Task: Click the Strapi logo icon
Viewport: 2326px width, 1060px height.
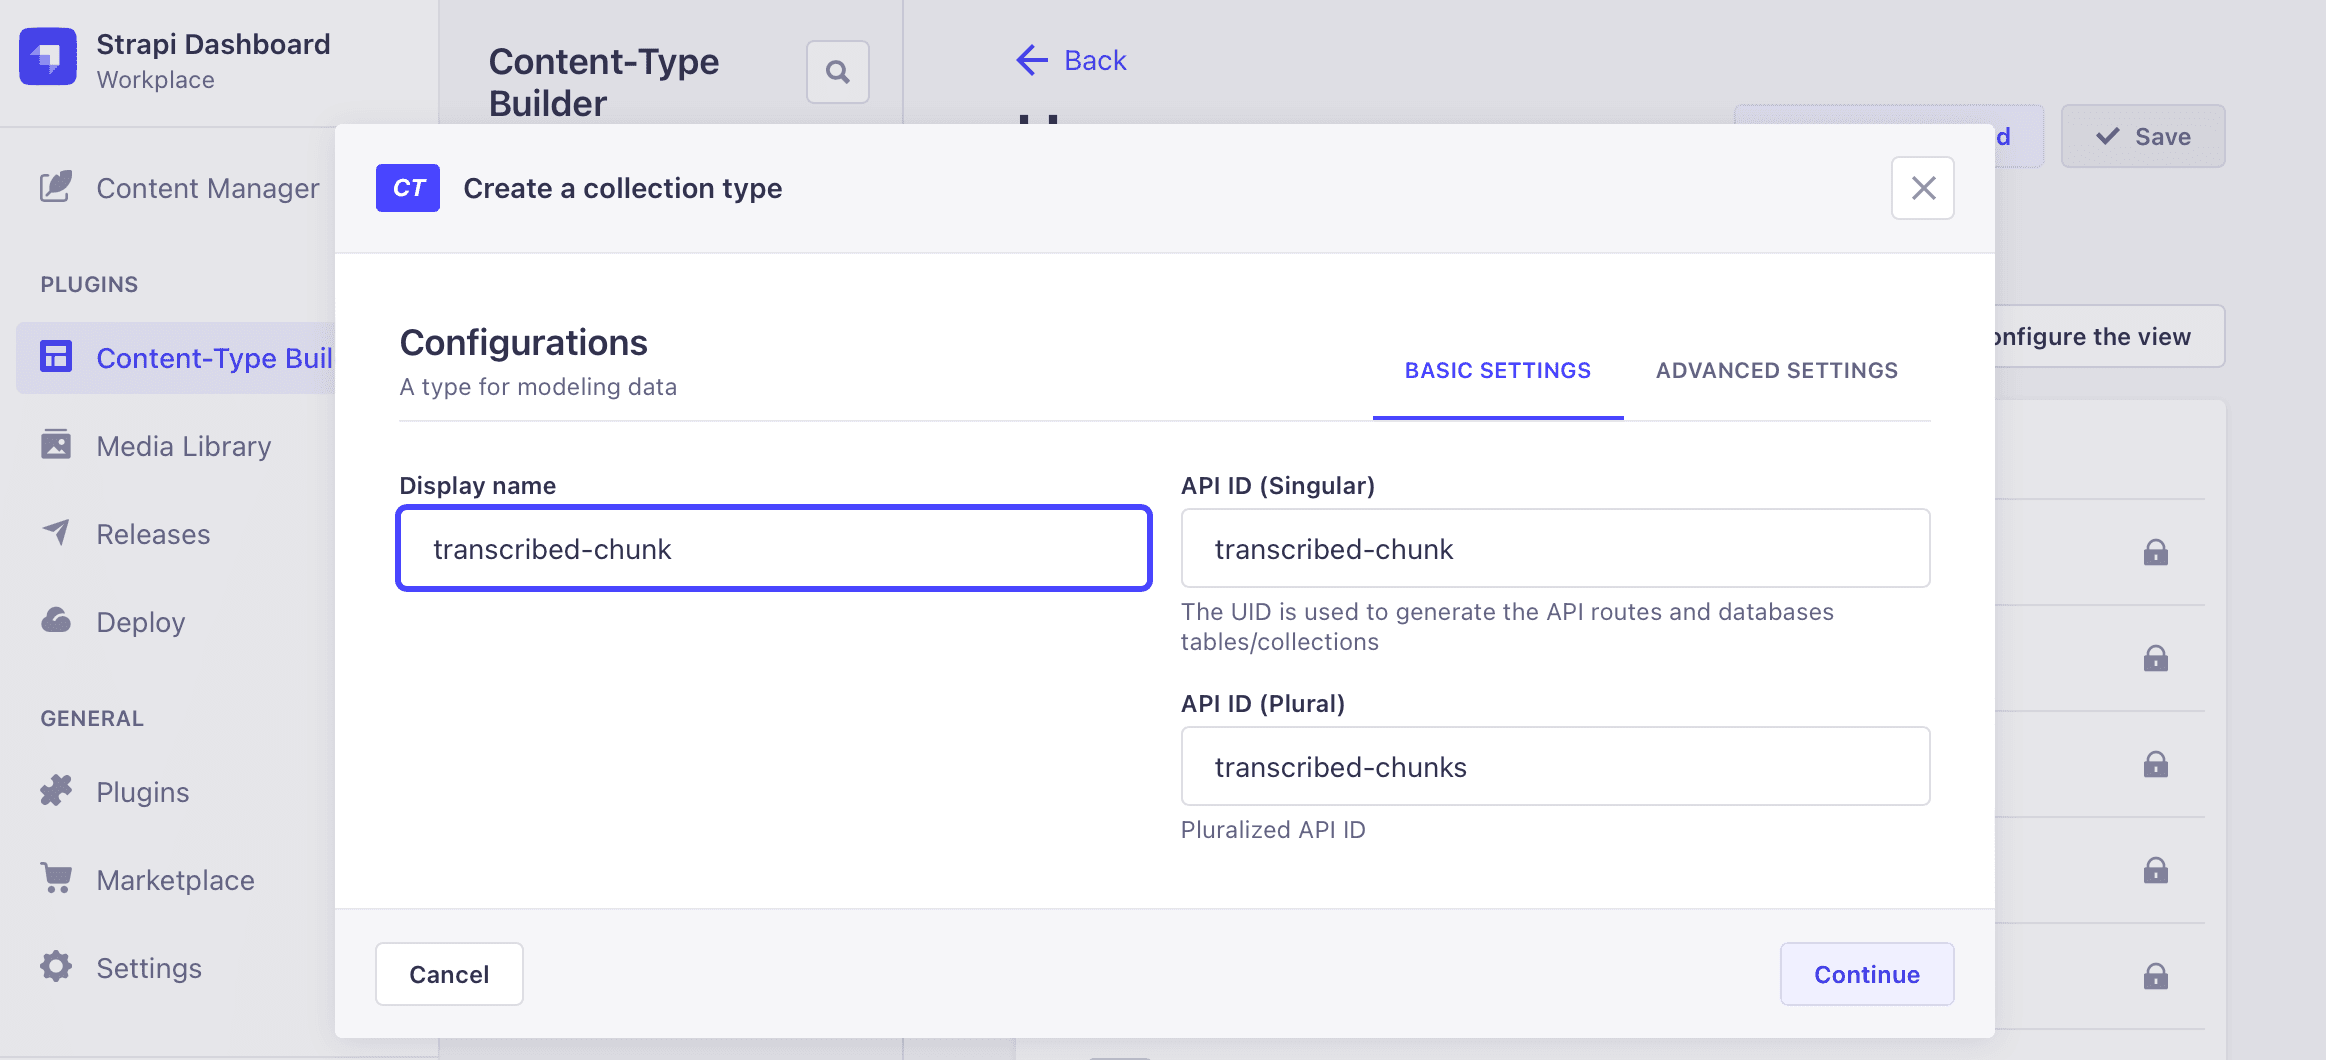Action: (48, 58)
